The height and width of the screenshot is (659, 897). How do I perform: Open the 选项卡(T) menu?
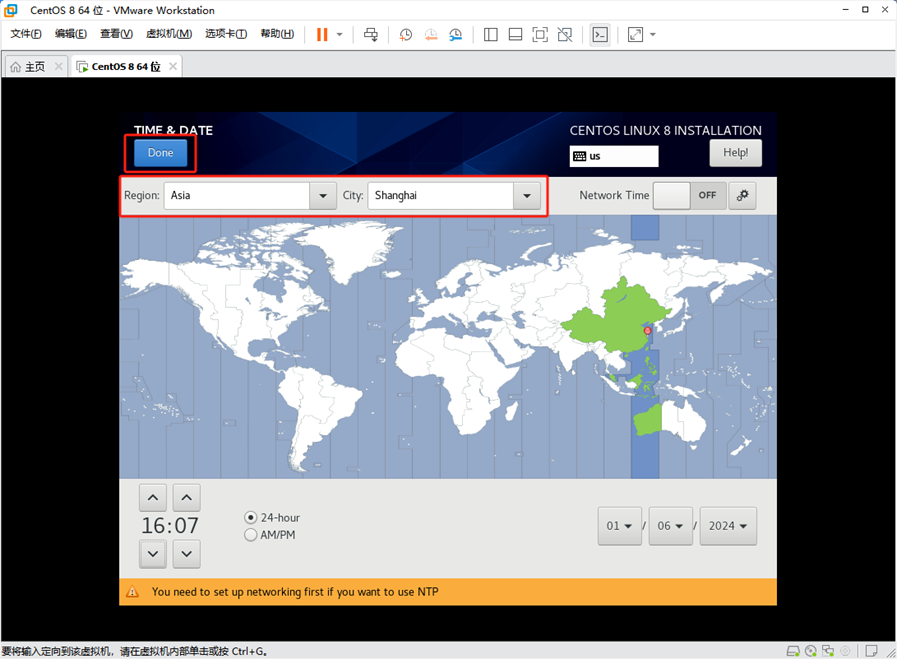(226, 34)
